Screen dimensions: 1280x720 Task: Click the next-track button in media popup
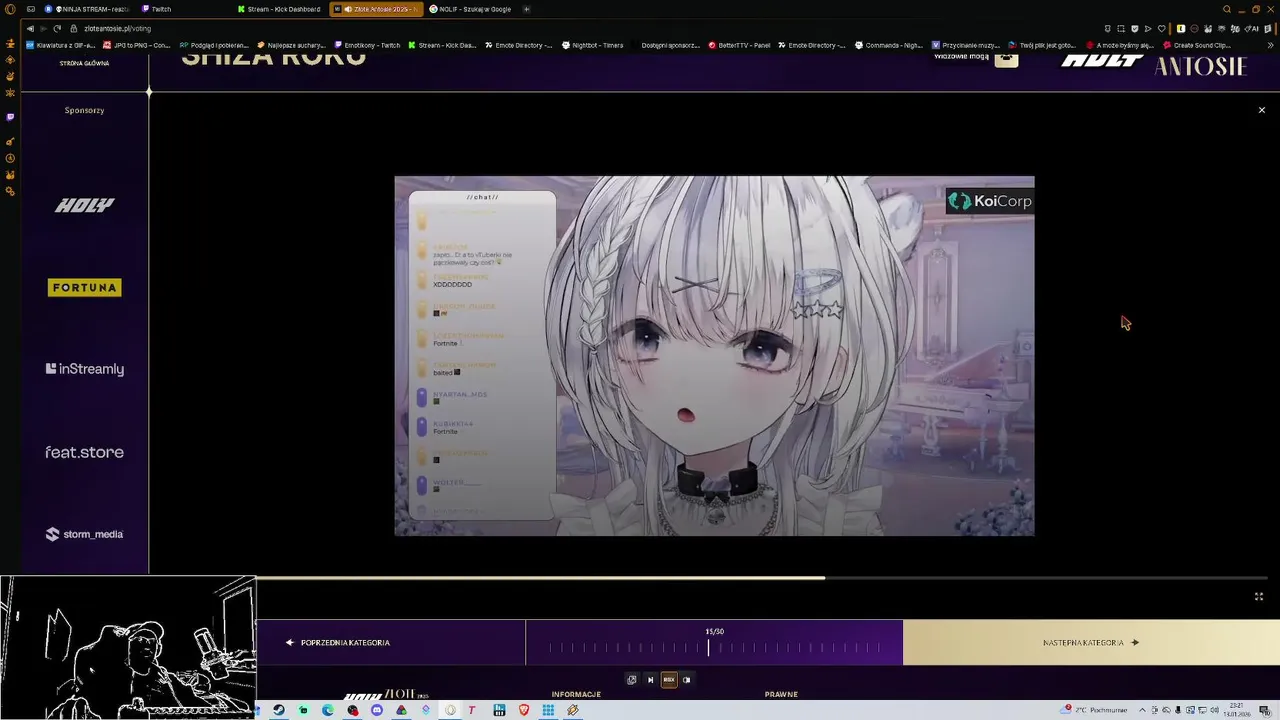click(650, 680)
